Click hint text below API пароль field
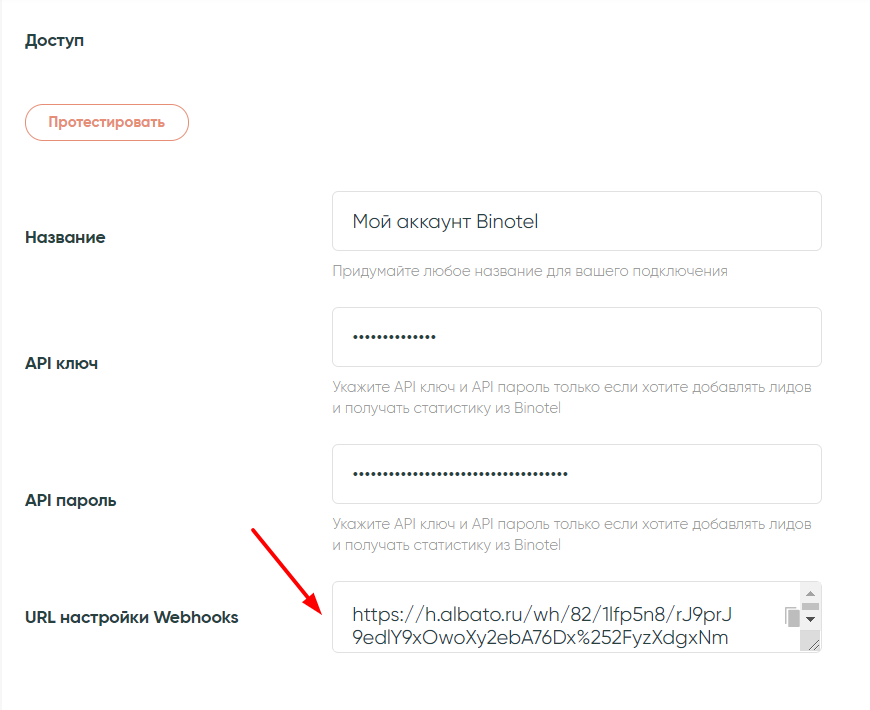The height and width of the screenshot is (710, 870). pos(571,534)
